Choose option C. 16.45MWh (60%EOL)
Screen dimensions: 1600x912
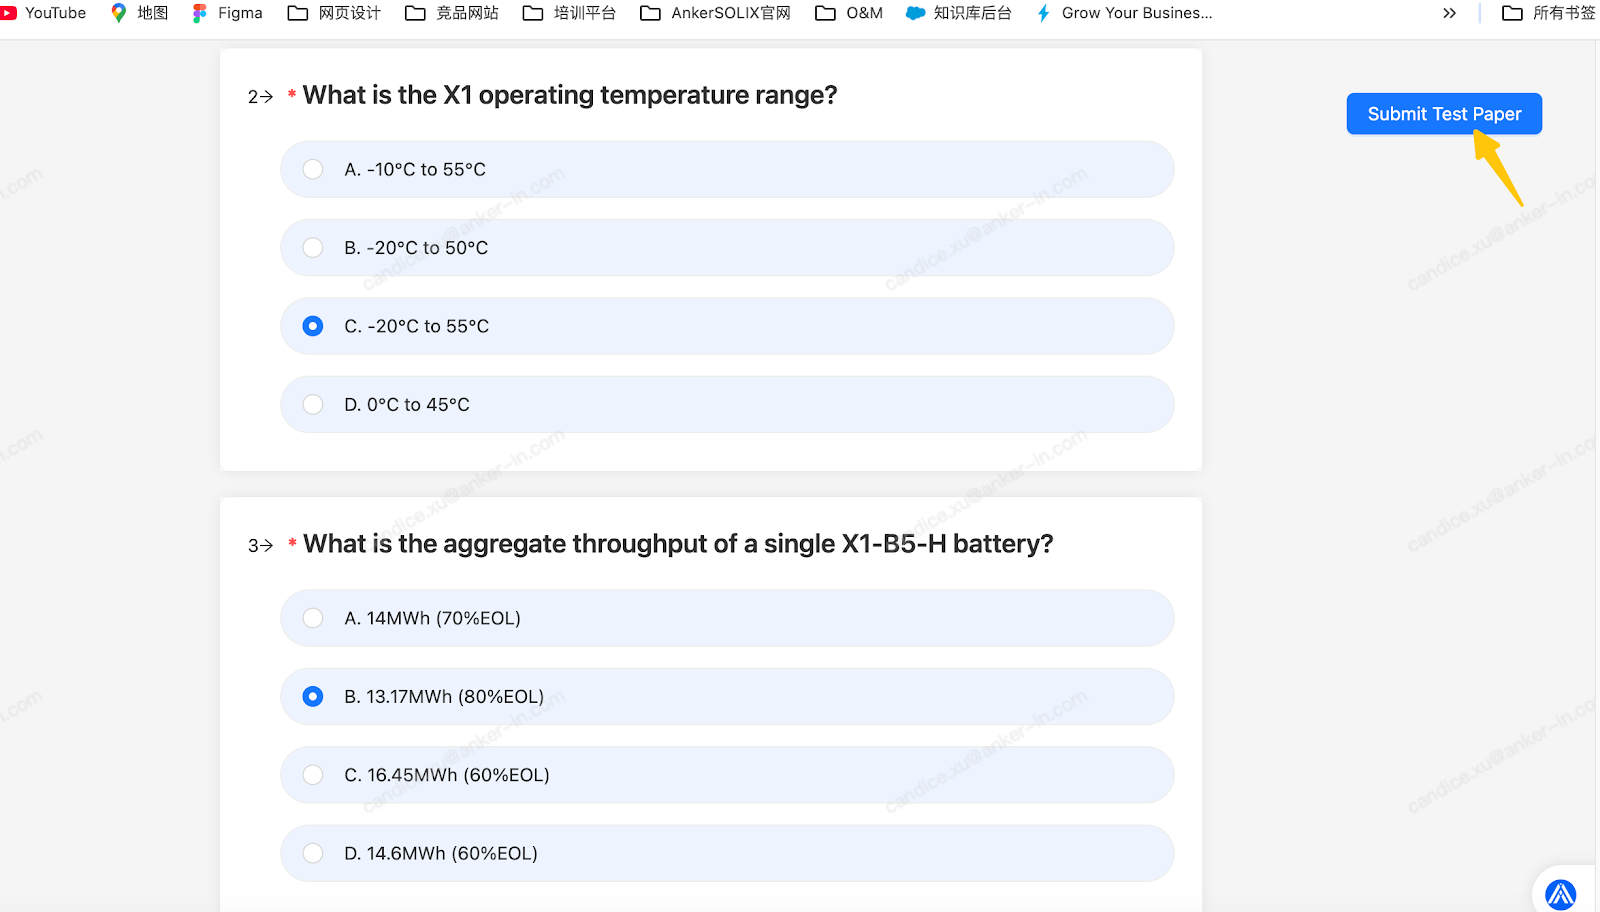click(x=313, y=775)
